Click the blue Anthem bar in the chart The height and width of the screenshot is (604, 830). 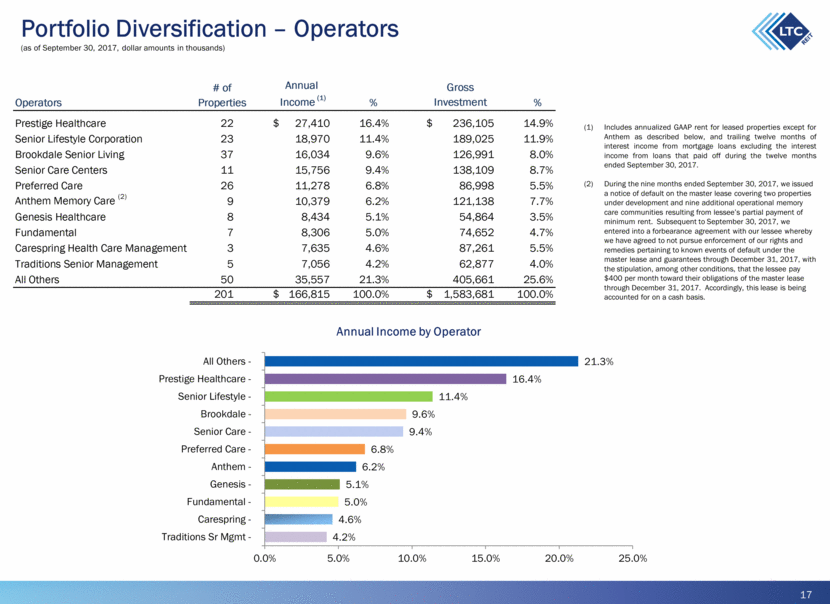pyautogui.click(x=310, y=467)
